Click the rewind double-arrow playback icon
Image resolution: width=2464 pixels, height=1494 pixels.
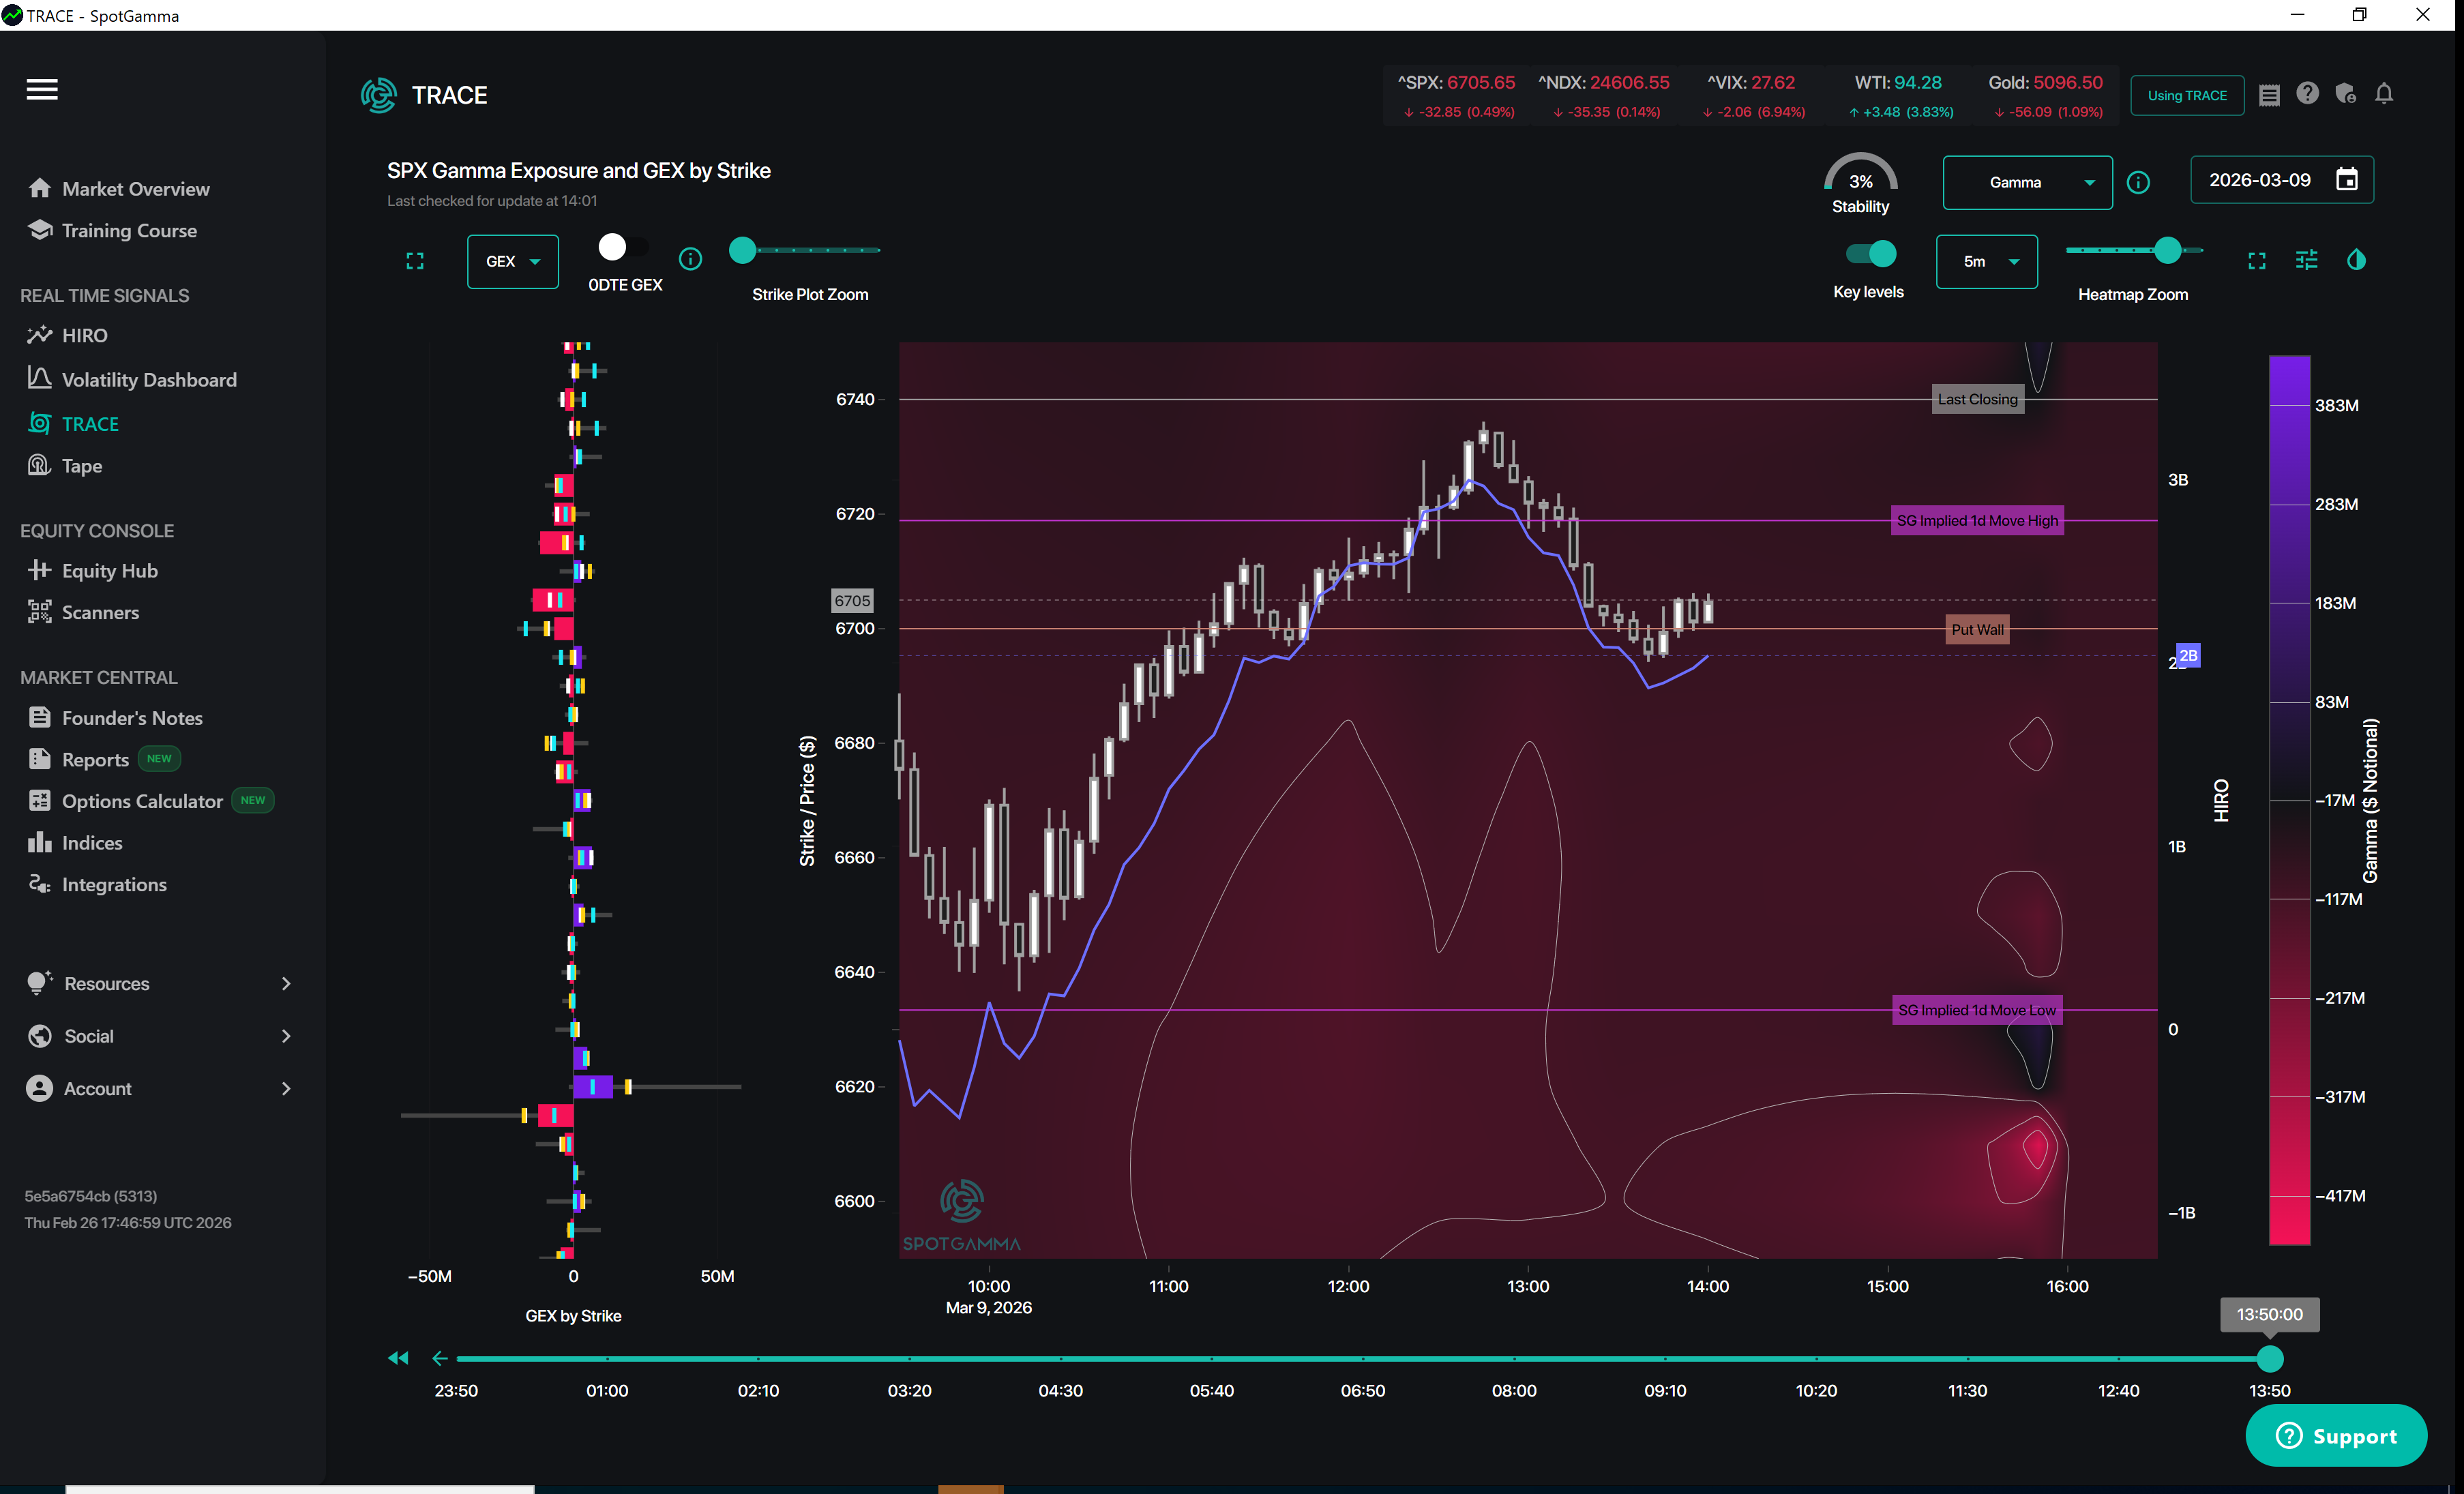pyautogui.click(x=398, y=1358)
